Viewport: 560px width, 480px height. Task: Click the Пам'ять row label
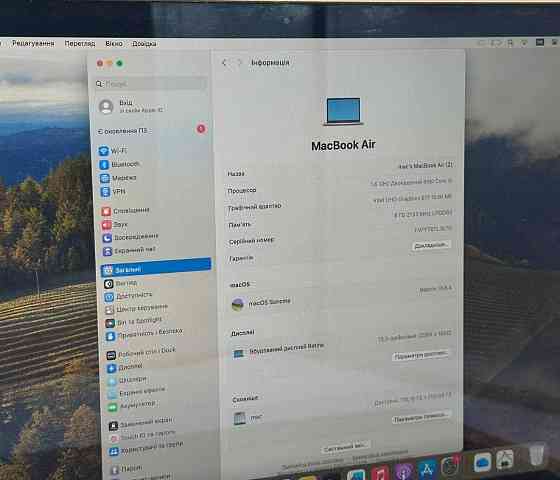pyautogui.click(x=239, y=225)
